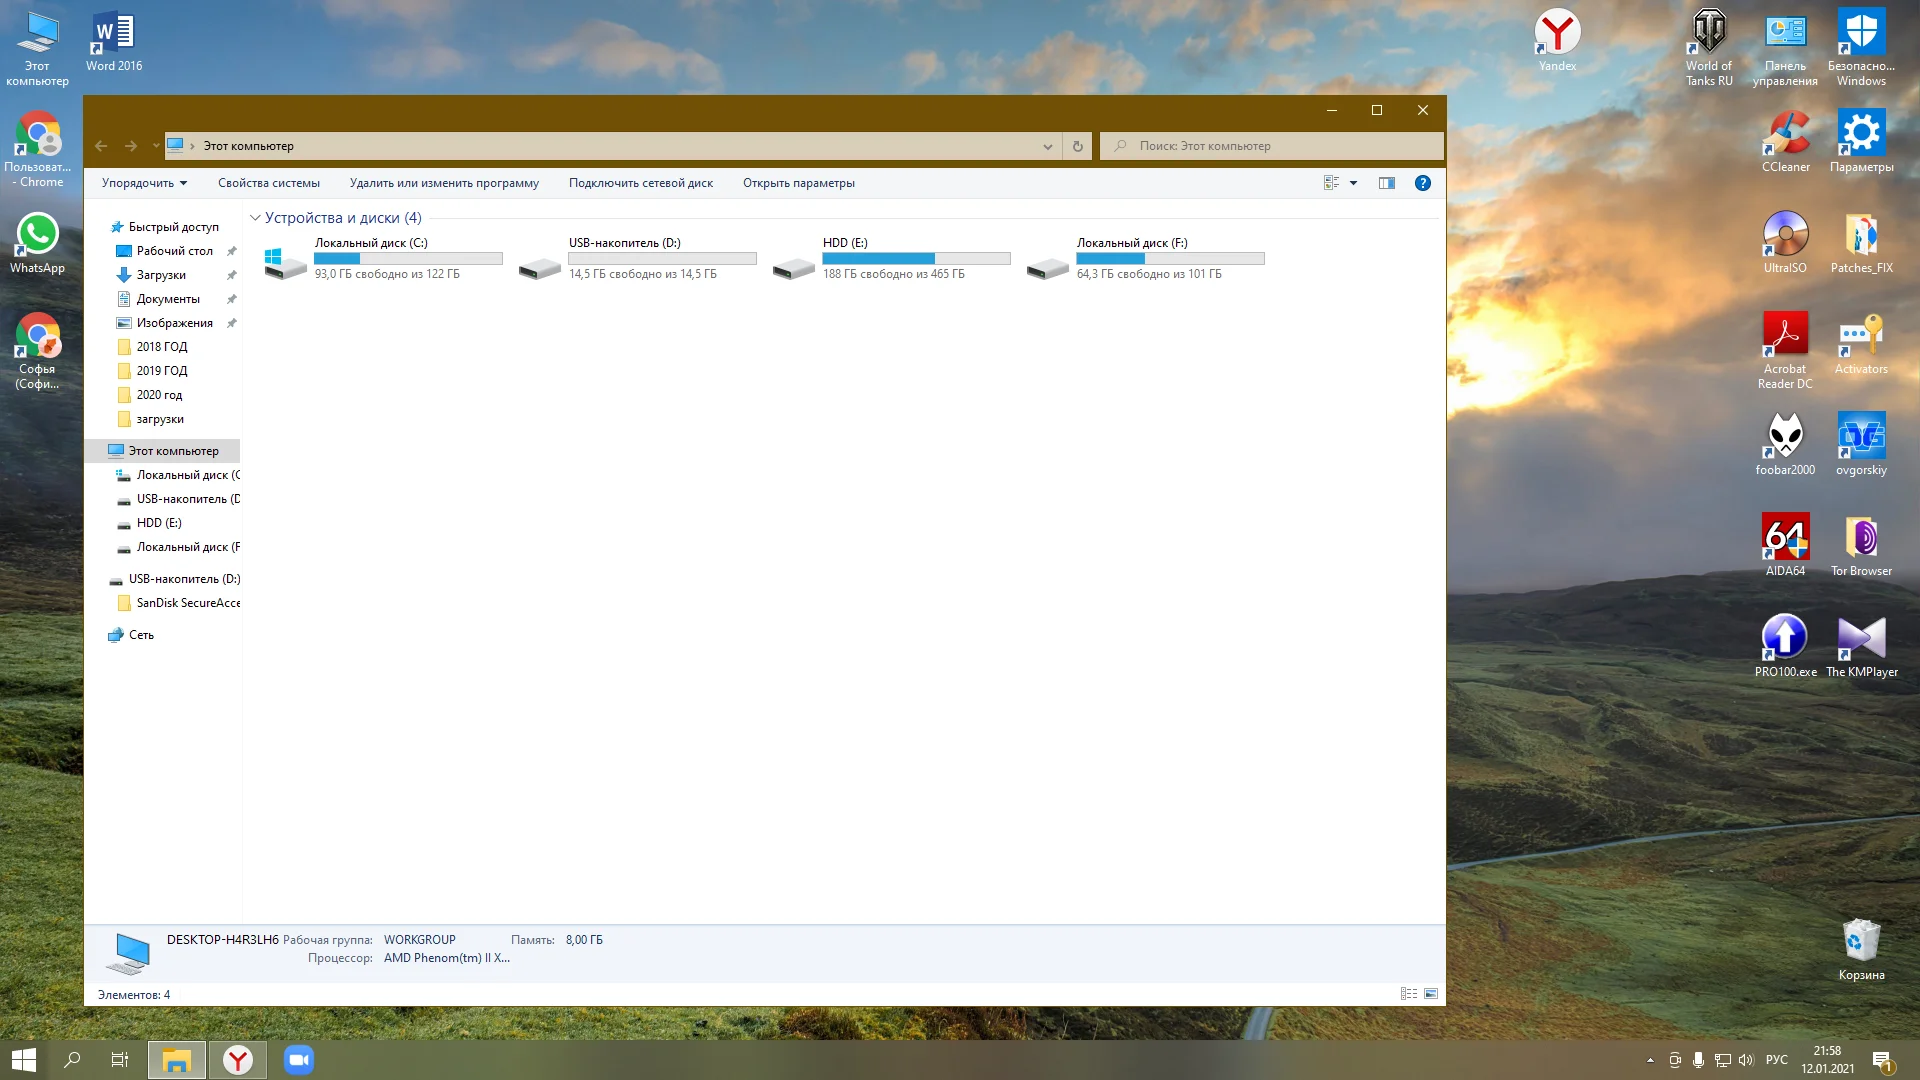
Task: Switch to details view in status bar
Action: (x=1409, y=994)
